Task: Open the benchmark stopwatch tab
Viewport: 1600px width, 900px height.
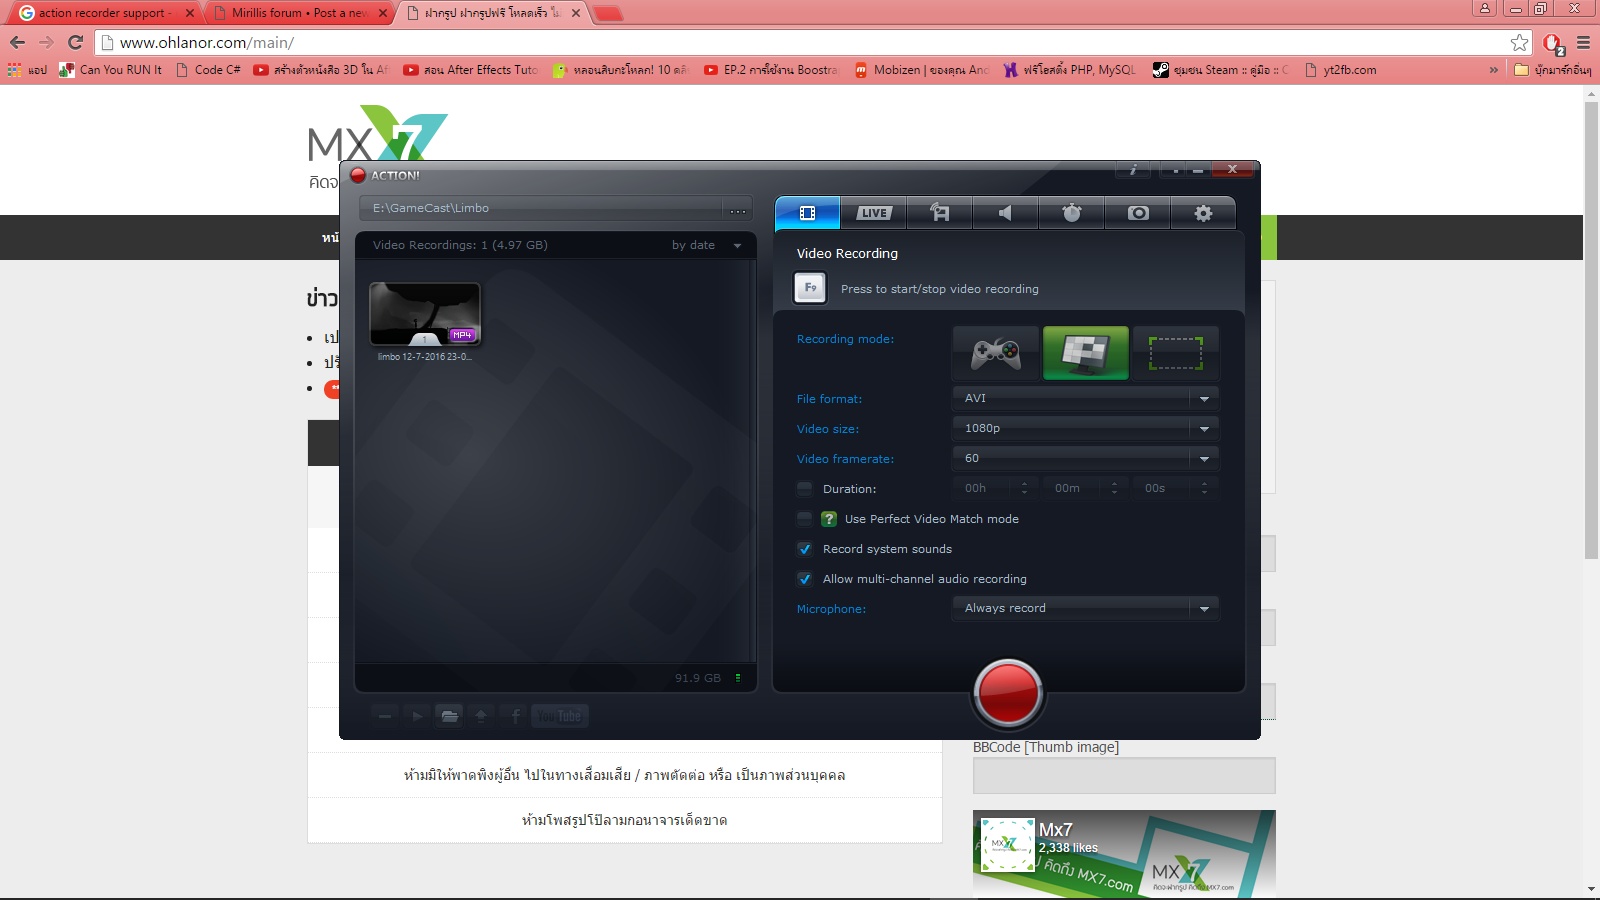Action: (1071, 213)
